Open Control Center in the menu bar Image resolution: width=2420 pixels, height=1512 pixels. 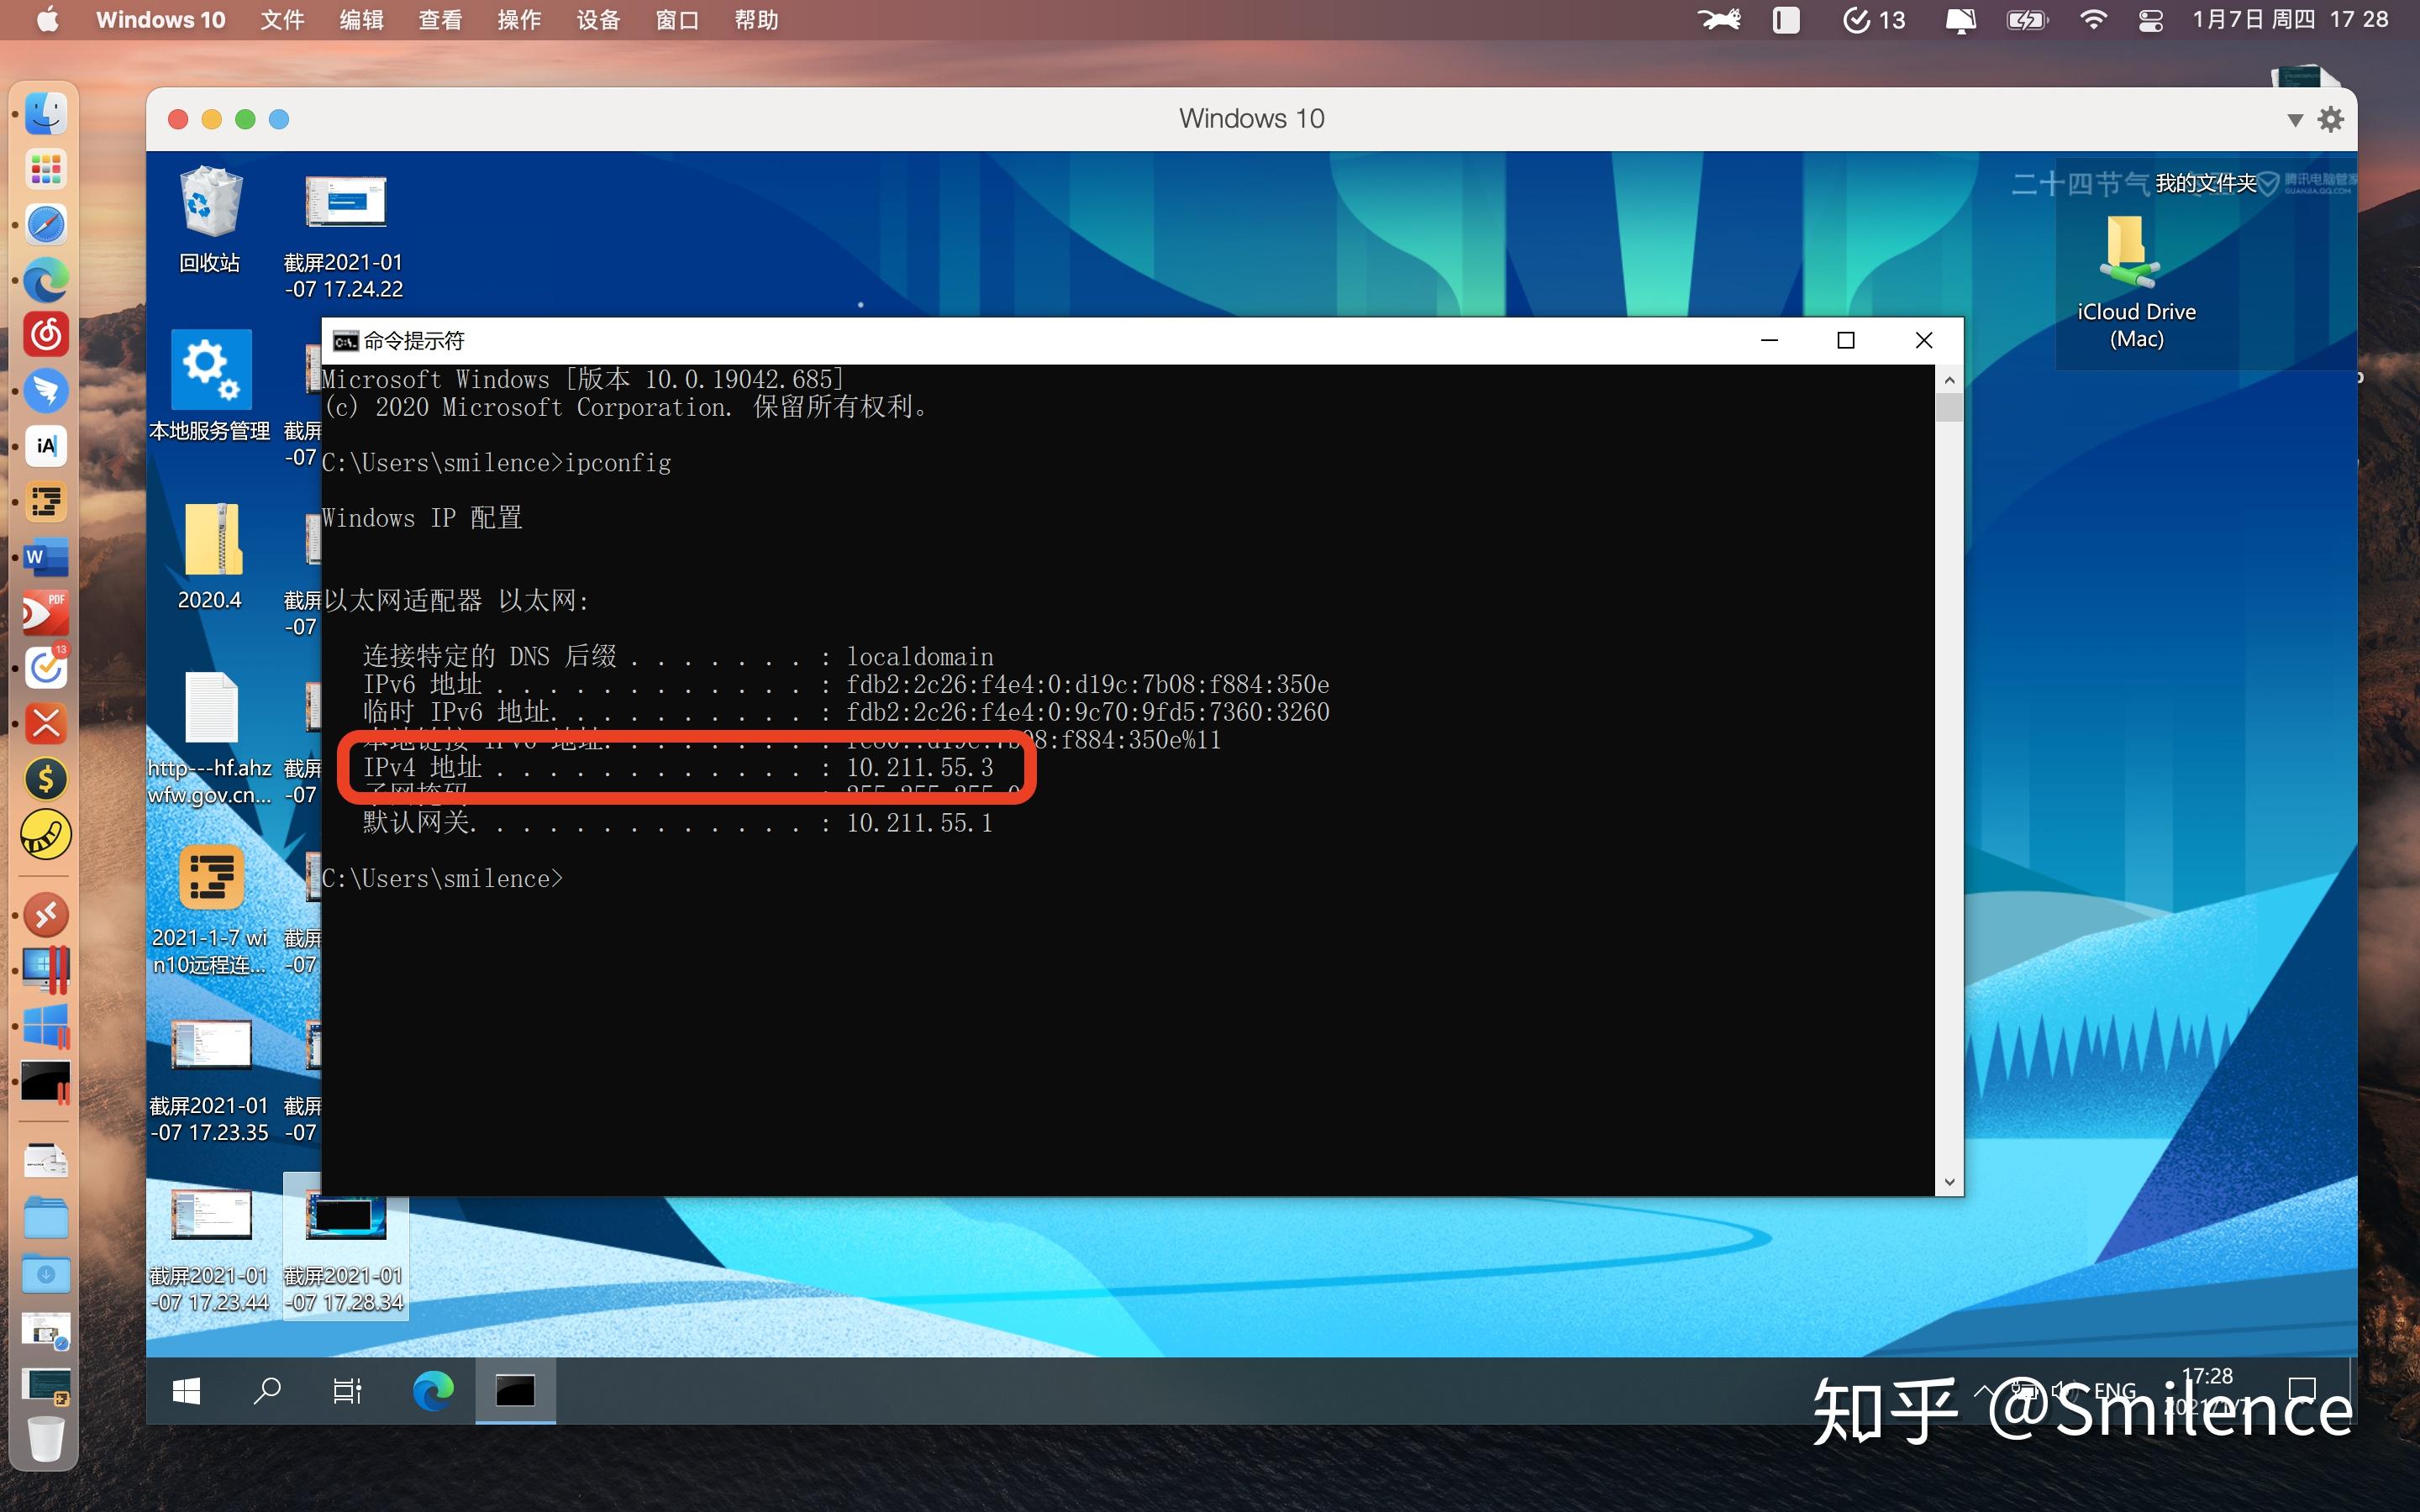(x=2150, y=20)
